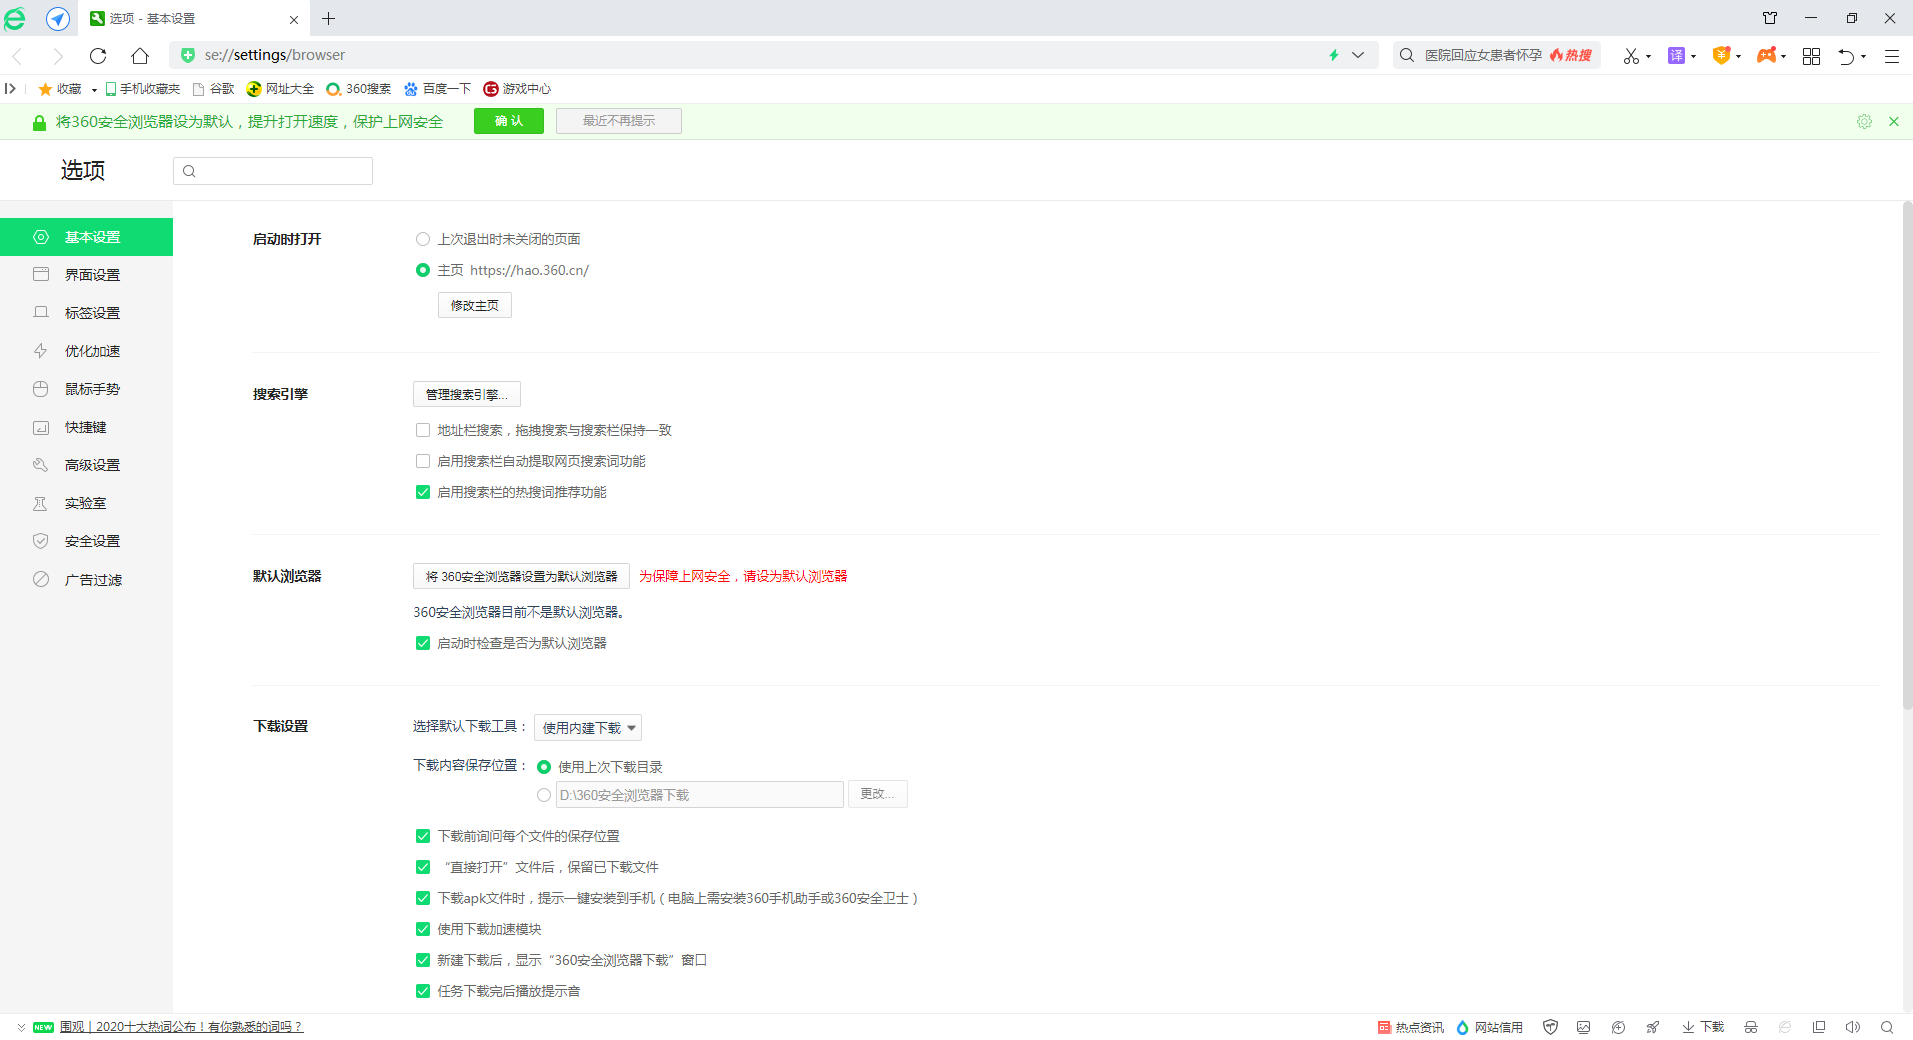1913x1040 pixels.
Task: Open the 使用内建下载 dropdown
Action: 588,728
